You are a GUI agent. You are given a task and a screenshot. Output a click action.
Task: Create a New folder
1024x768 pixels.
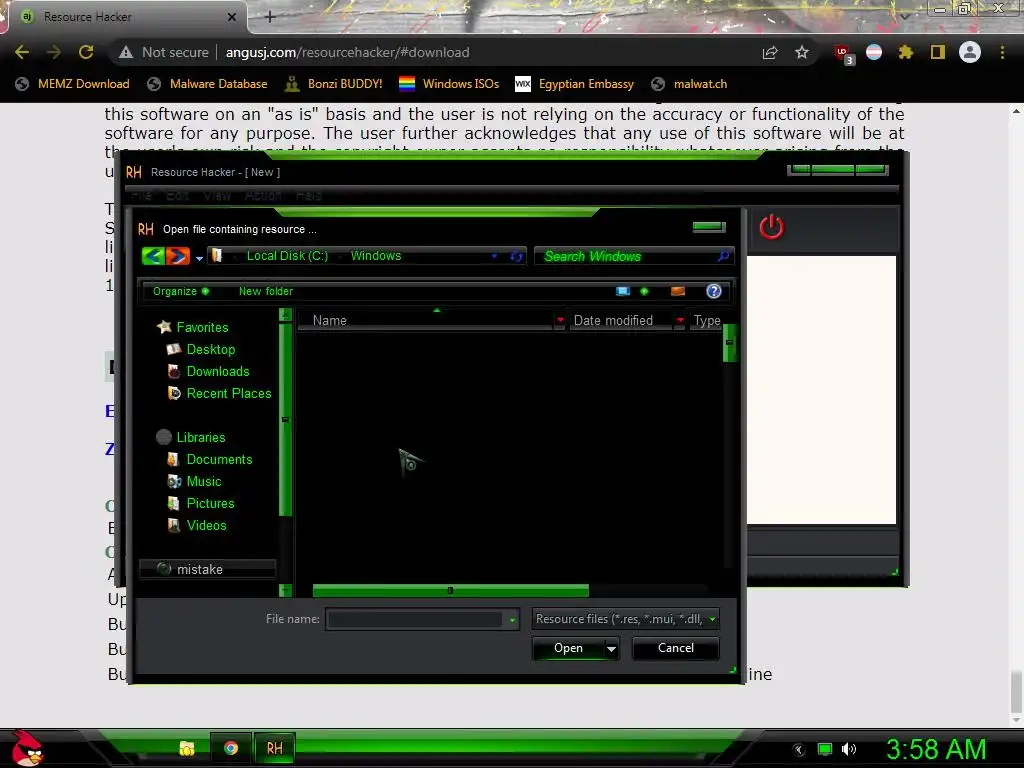point(266,291)
